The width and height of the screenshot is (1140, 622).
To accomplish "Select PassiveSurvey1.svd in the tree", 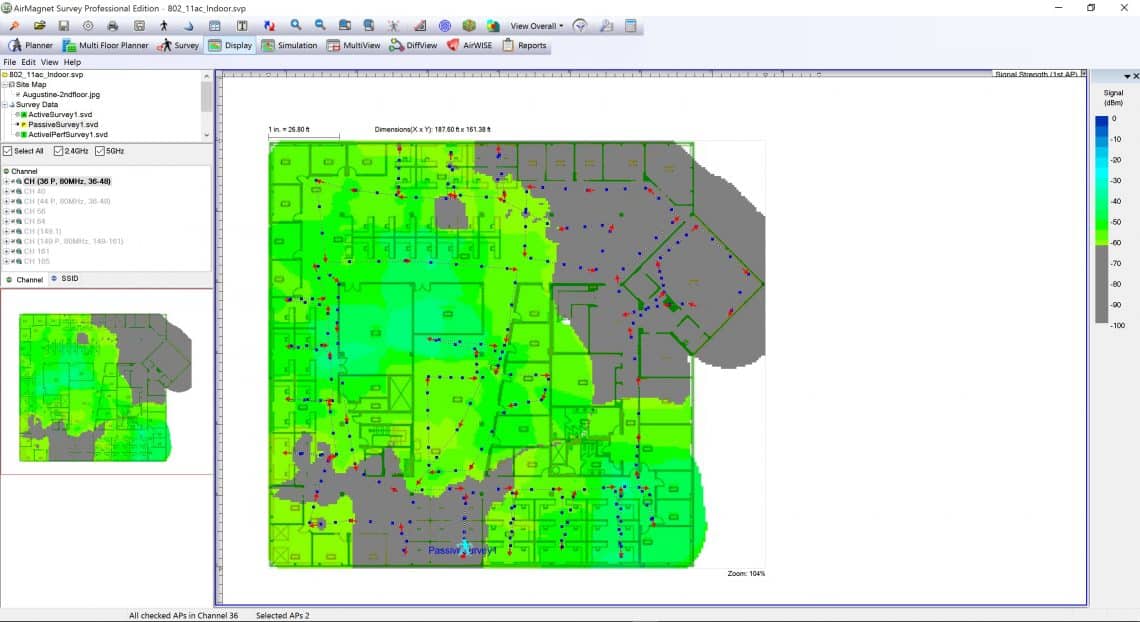I will click(x=62, y=124).
